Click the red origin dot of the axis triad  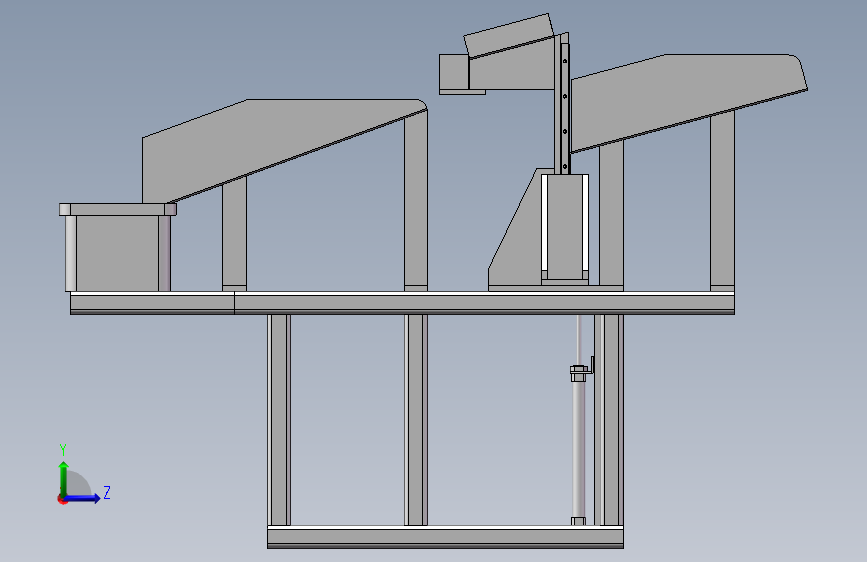(x=62, y=500)
